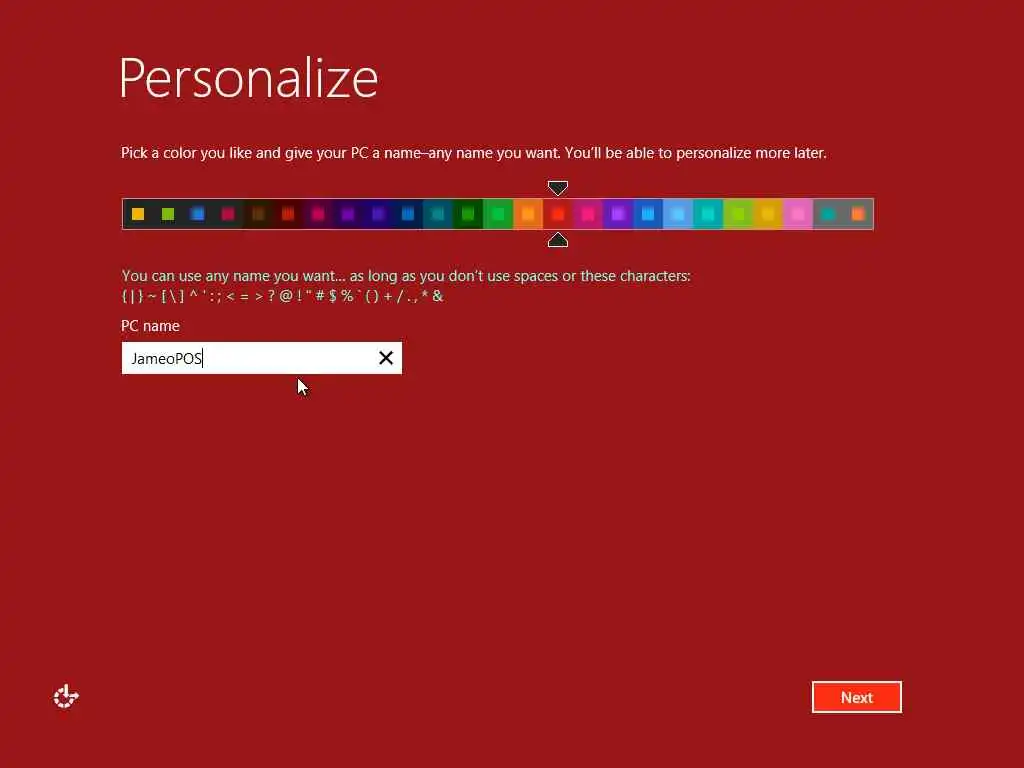1024x768 pixels.
Task: Select the light pink color swatch
Action: (798, 214)
